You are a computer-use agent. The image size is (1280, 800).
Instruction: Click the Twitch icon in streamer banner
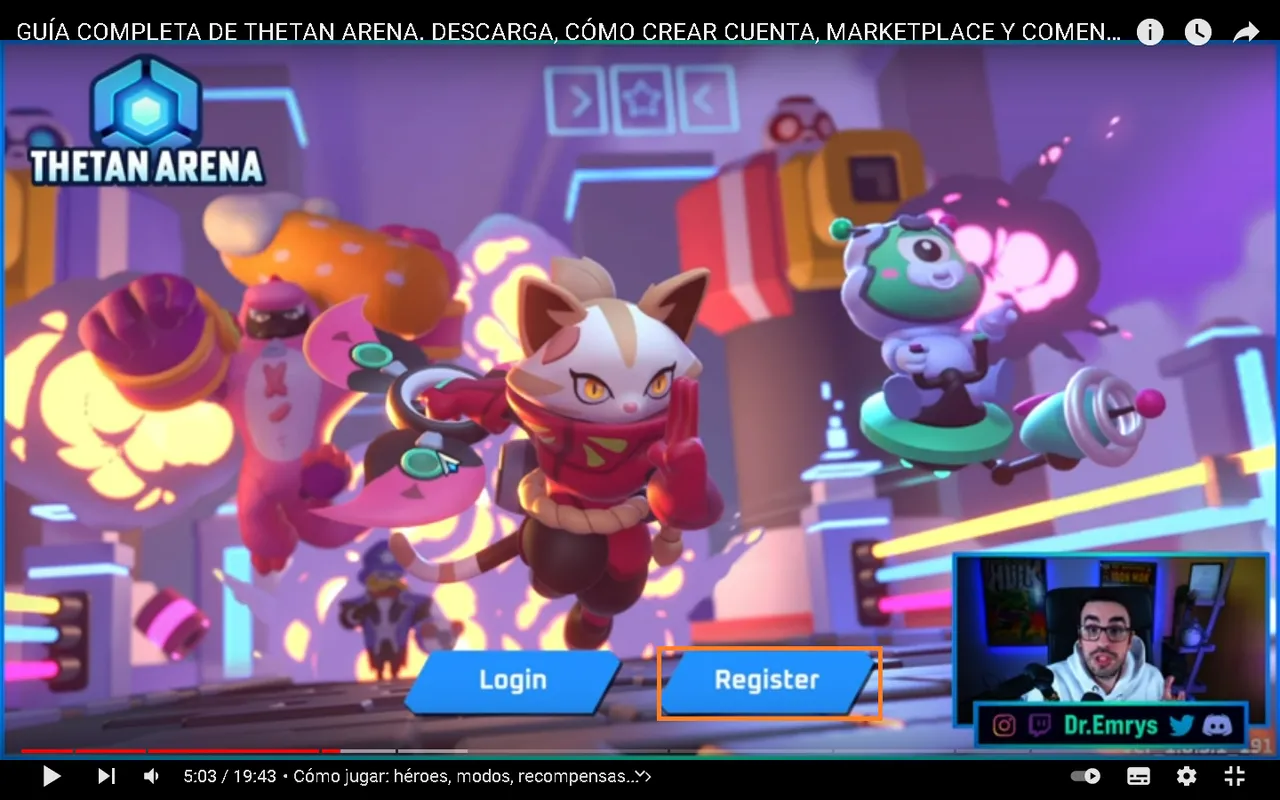click(x=1040, y=725)
